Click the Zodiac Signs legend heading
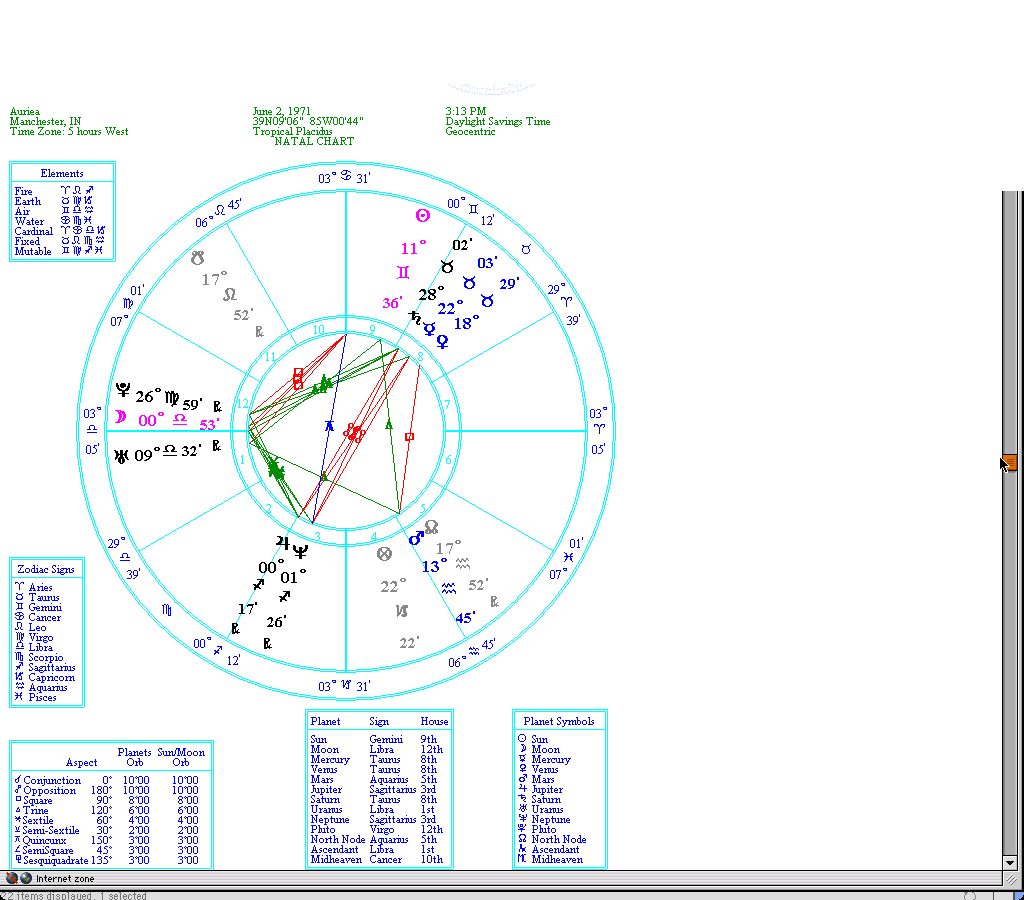Viewport: 1024px width, 900px height. click(46, 569)
